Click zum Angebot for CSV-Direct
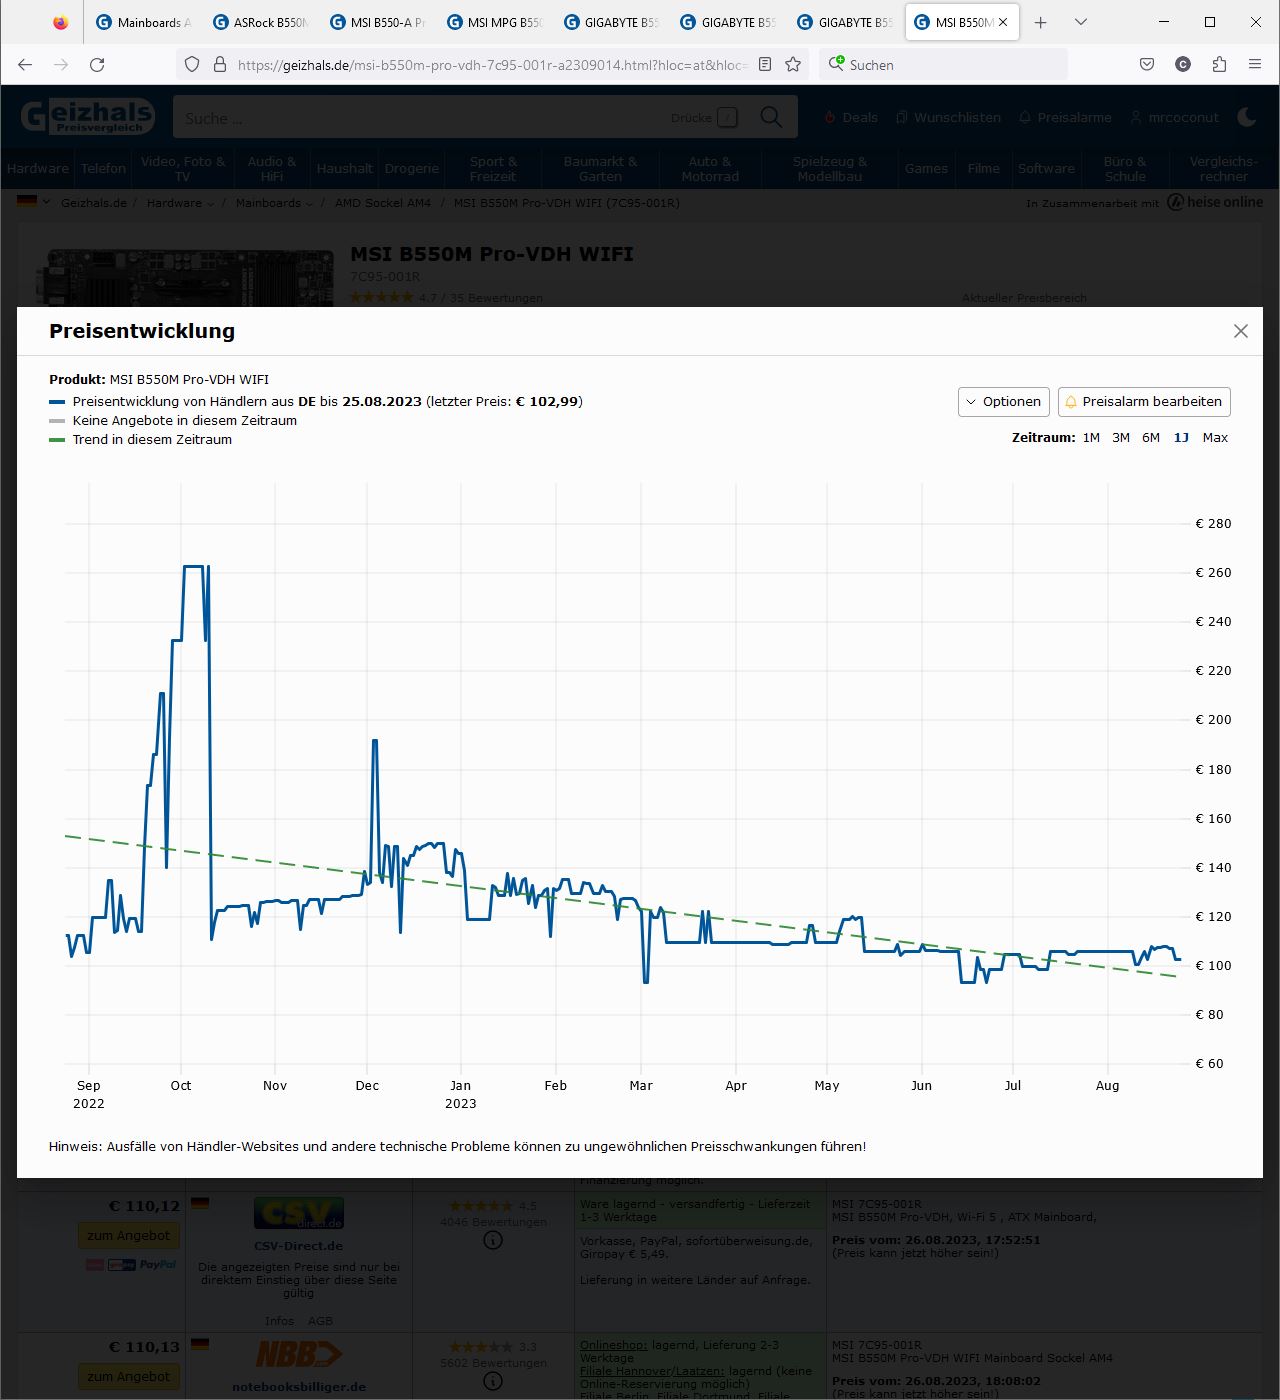This screenshot has height=1400, width=1280. (128, 1235)
